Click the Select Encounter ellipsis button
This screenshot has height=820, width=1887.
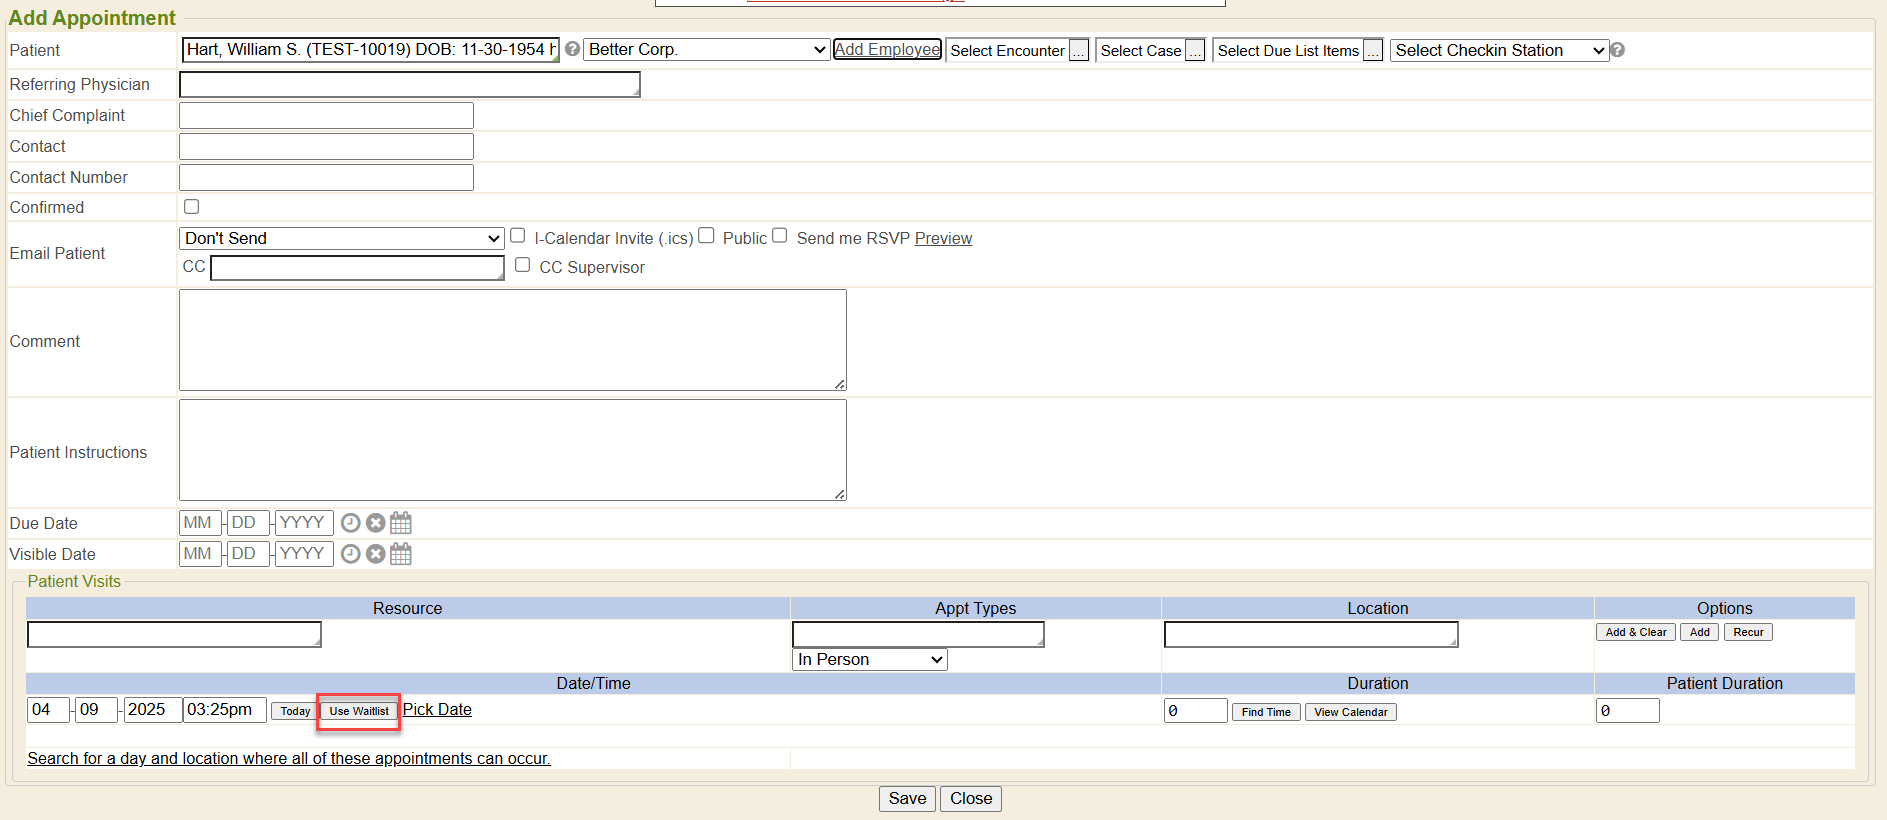click(x=1078, y=51)
